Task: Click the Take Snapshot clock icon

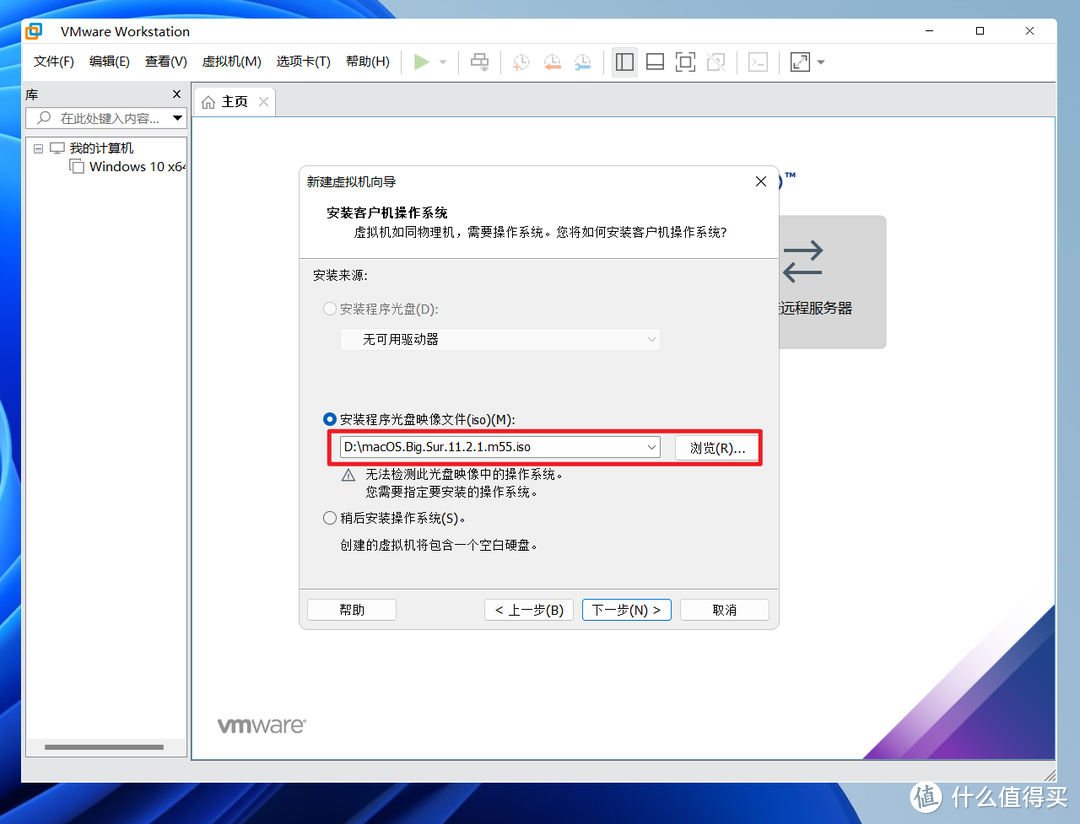Action: click(521, 62)
